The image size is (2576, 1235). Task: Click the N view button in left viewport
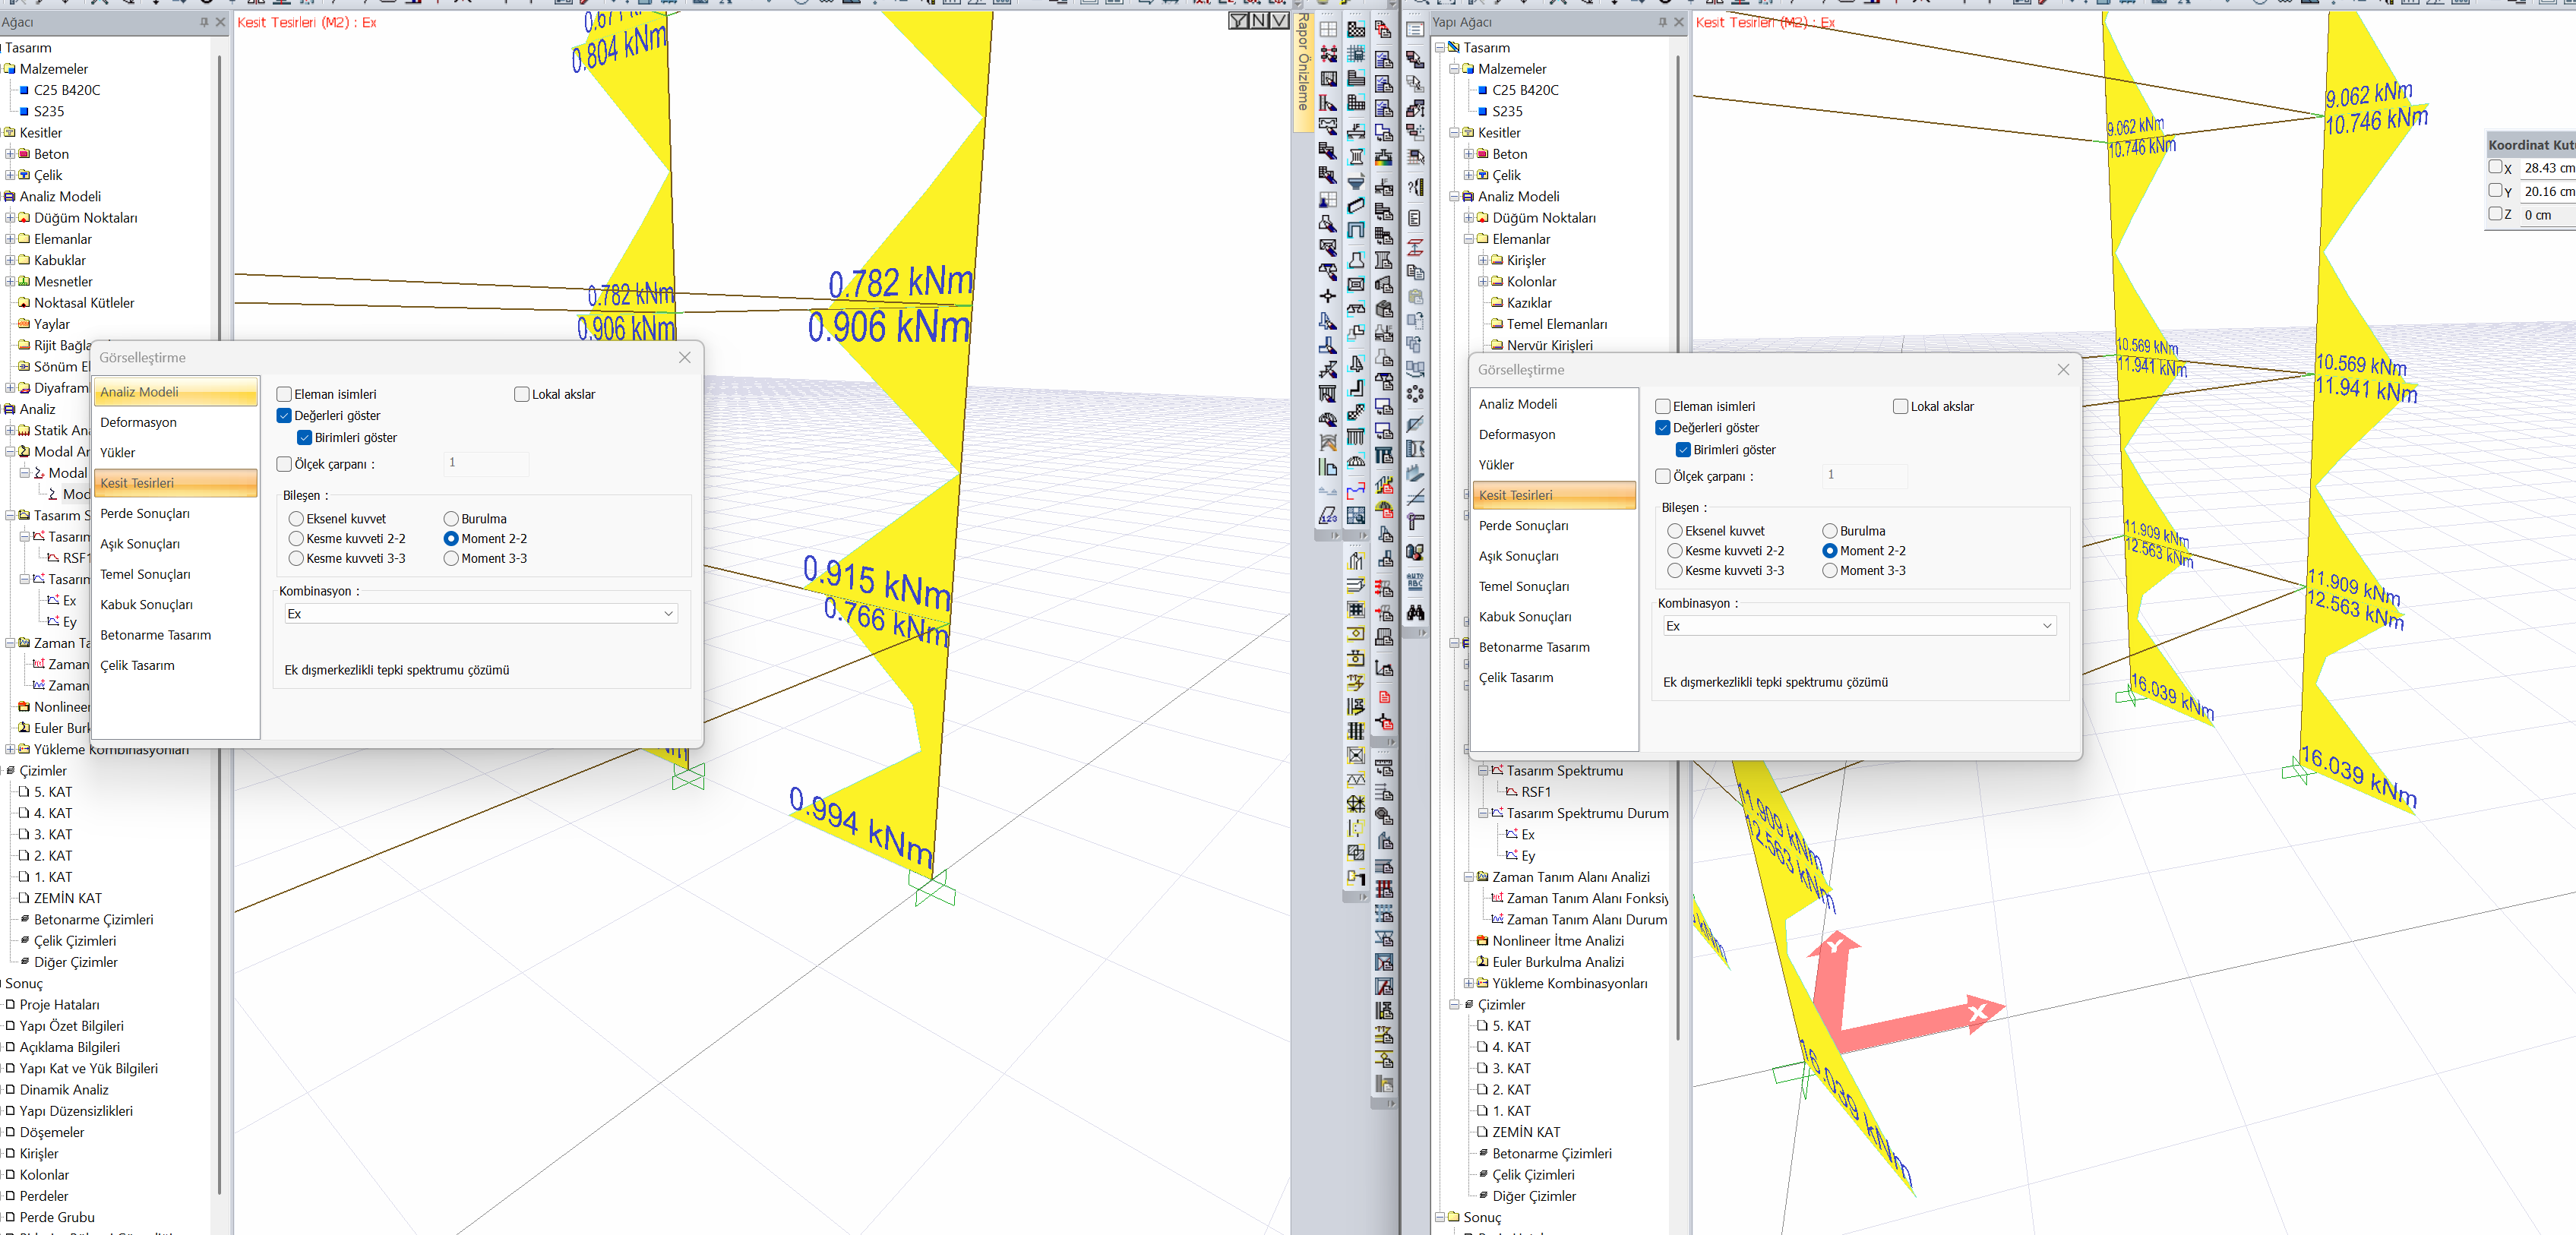(1259, 21)
